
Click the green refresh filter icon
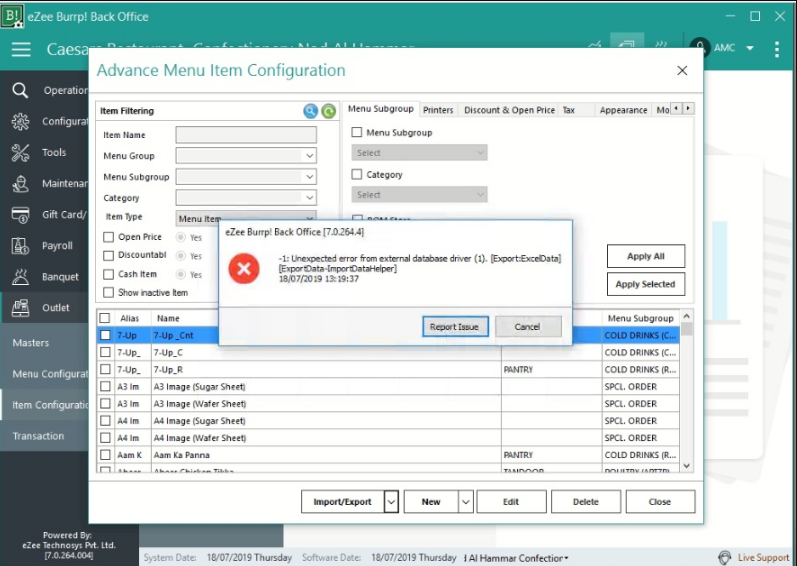tap(328, 111)
